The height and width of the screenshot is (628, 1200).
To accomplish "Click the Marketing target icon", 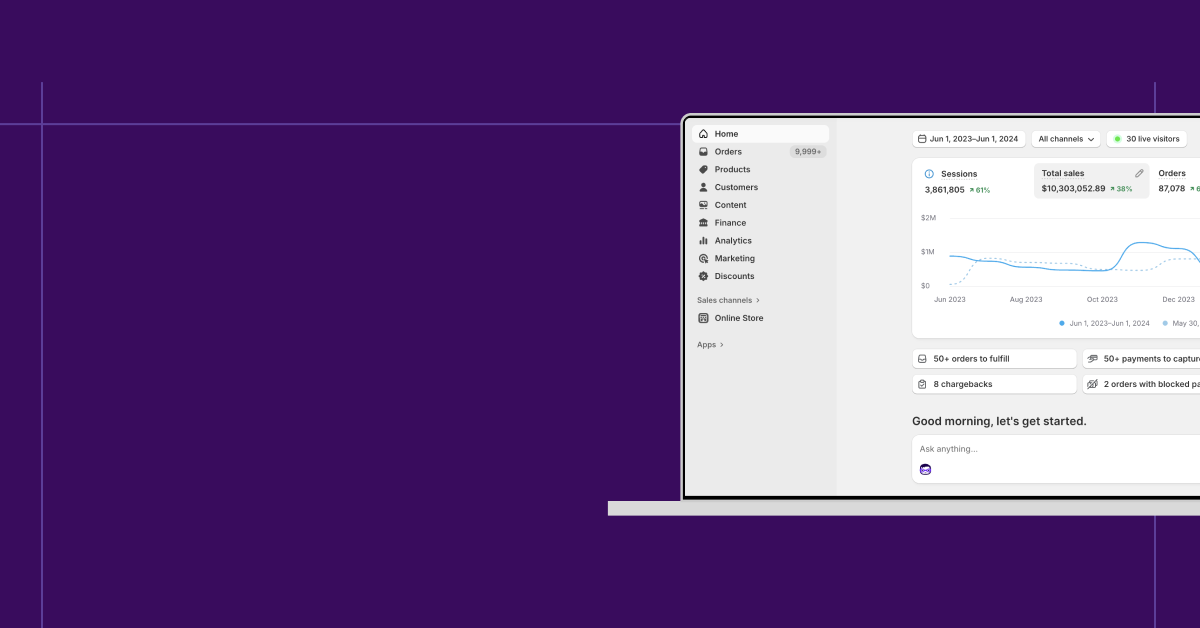I will point(703,259).
